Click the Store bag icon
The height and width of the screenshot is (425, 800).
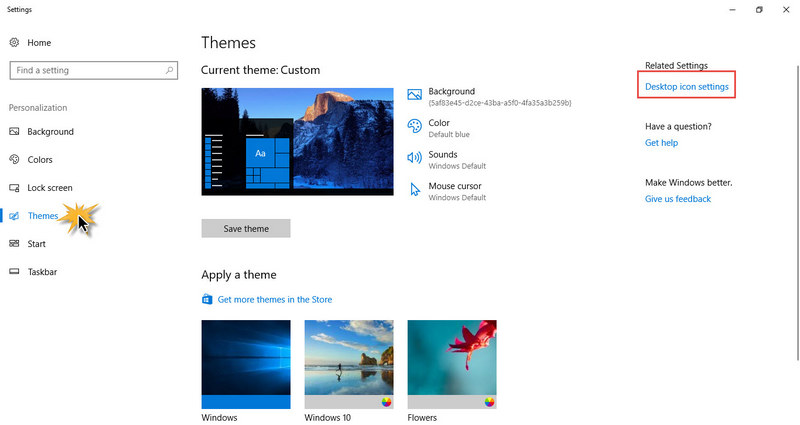pyautogui.click(x=207, y=299)
